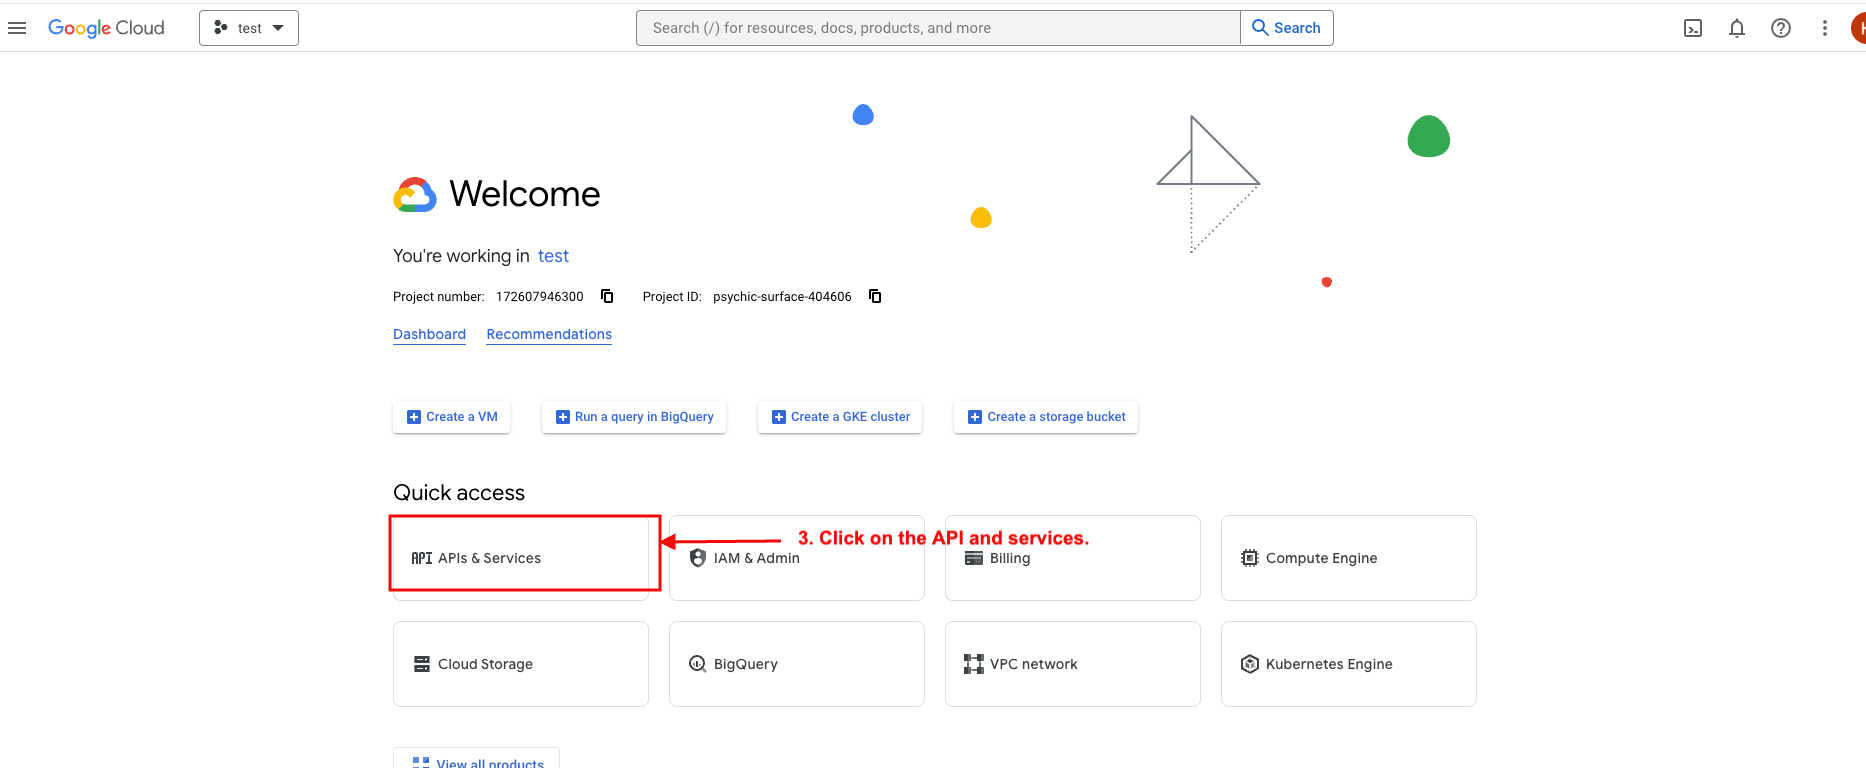Open IAM & Admin card
1866x768 pixels.
797,558
